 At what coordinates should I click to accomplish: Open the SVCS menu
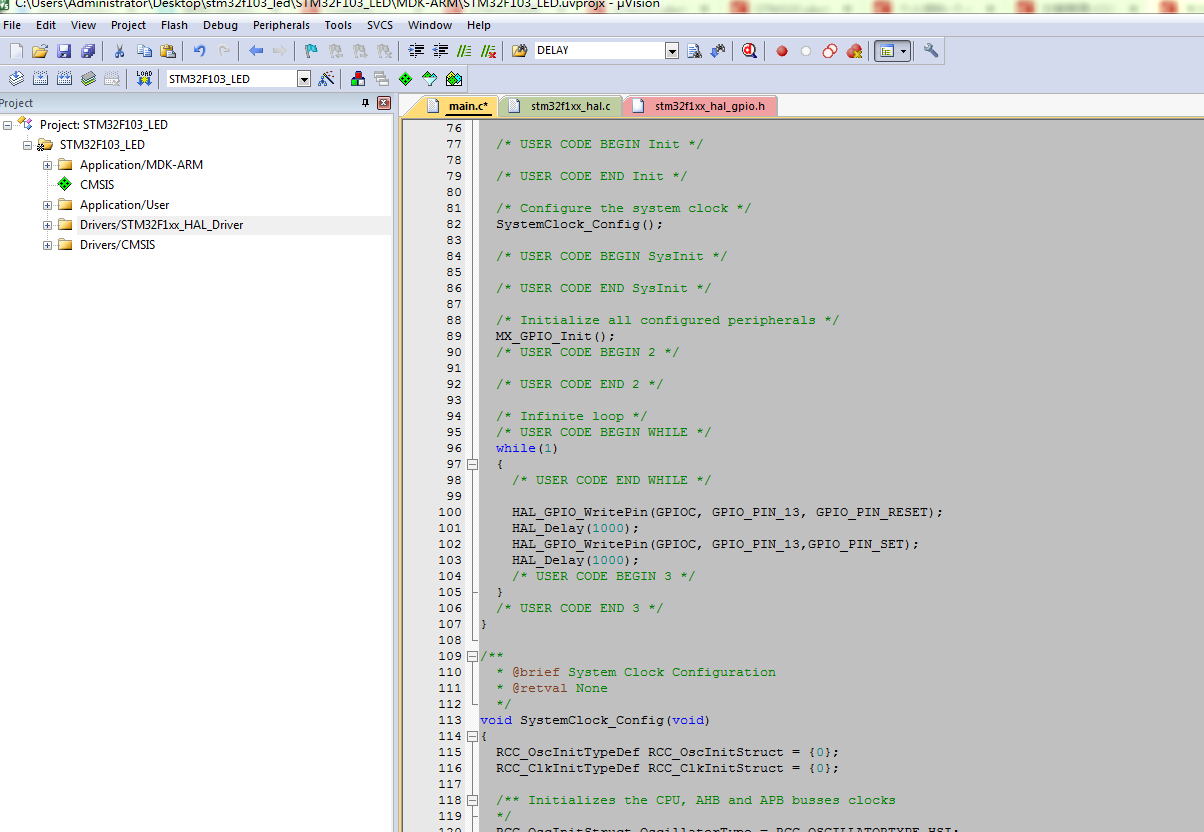tap(380, 25)
